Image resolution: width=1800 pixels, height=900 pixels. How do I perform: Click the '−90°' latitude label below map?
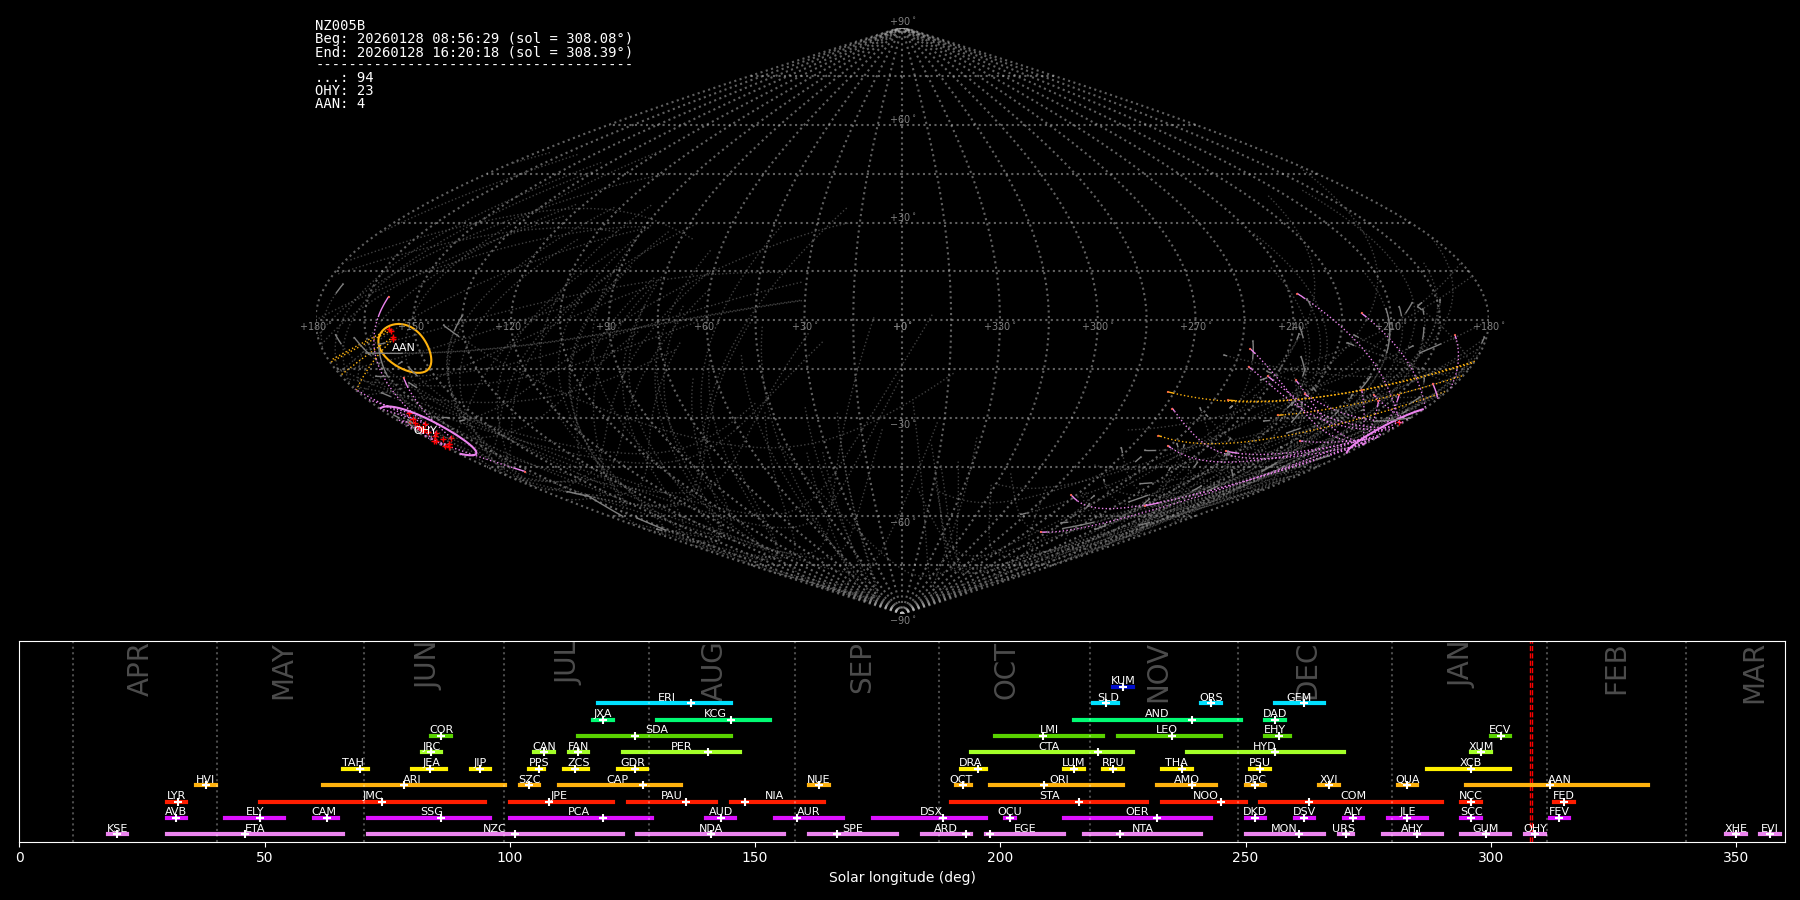(x=901, y=621)
